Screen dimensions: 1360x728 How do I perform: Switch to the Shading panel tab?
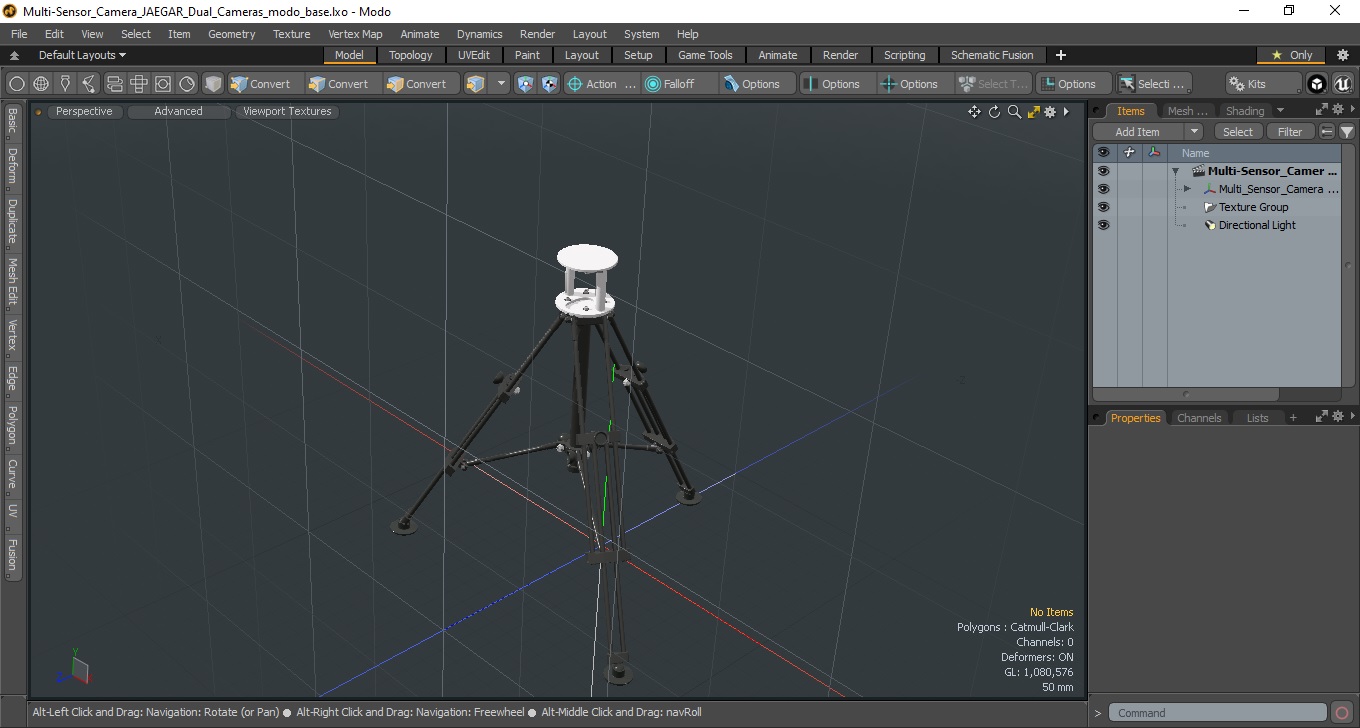(1245, 111)
